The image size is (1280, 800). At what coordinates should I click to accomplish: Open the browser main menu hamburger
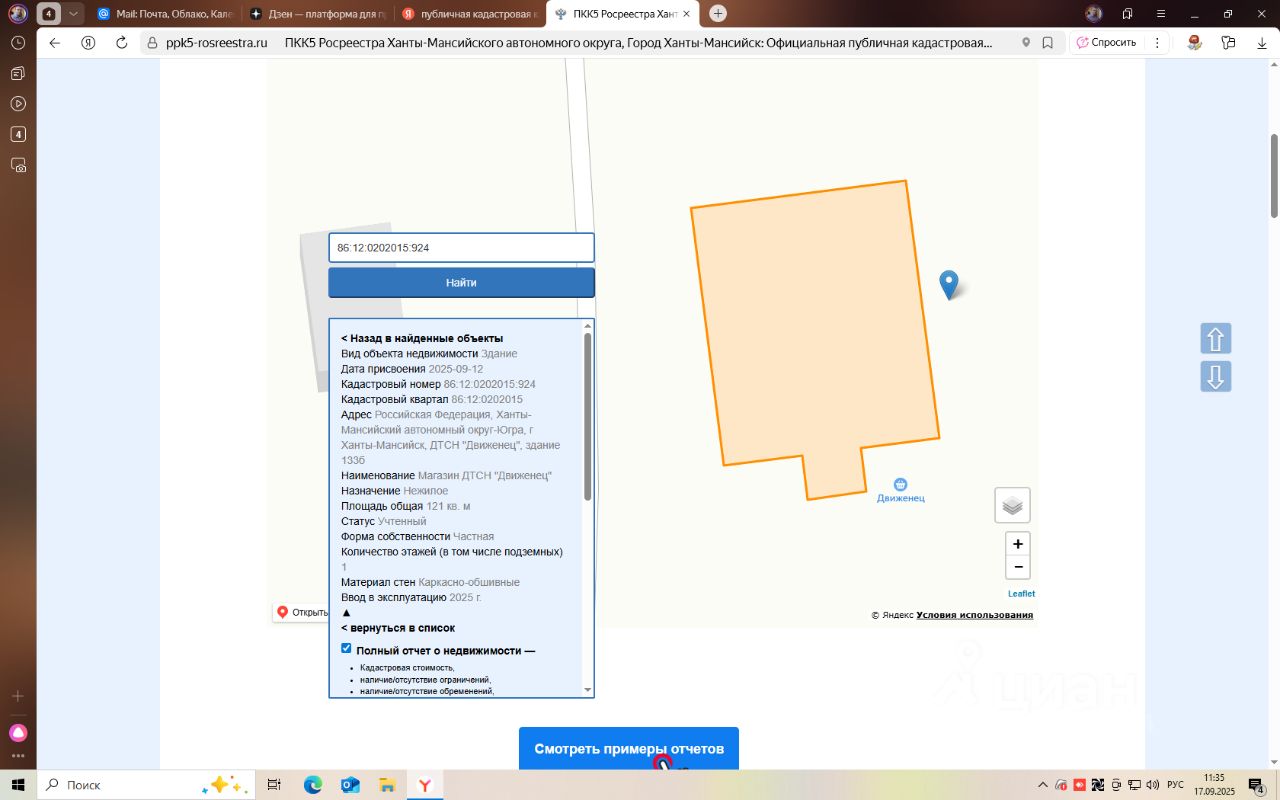pos(1161,14)
